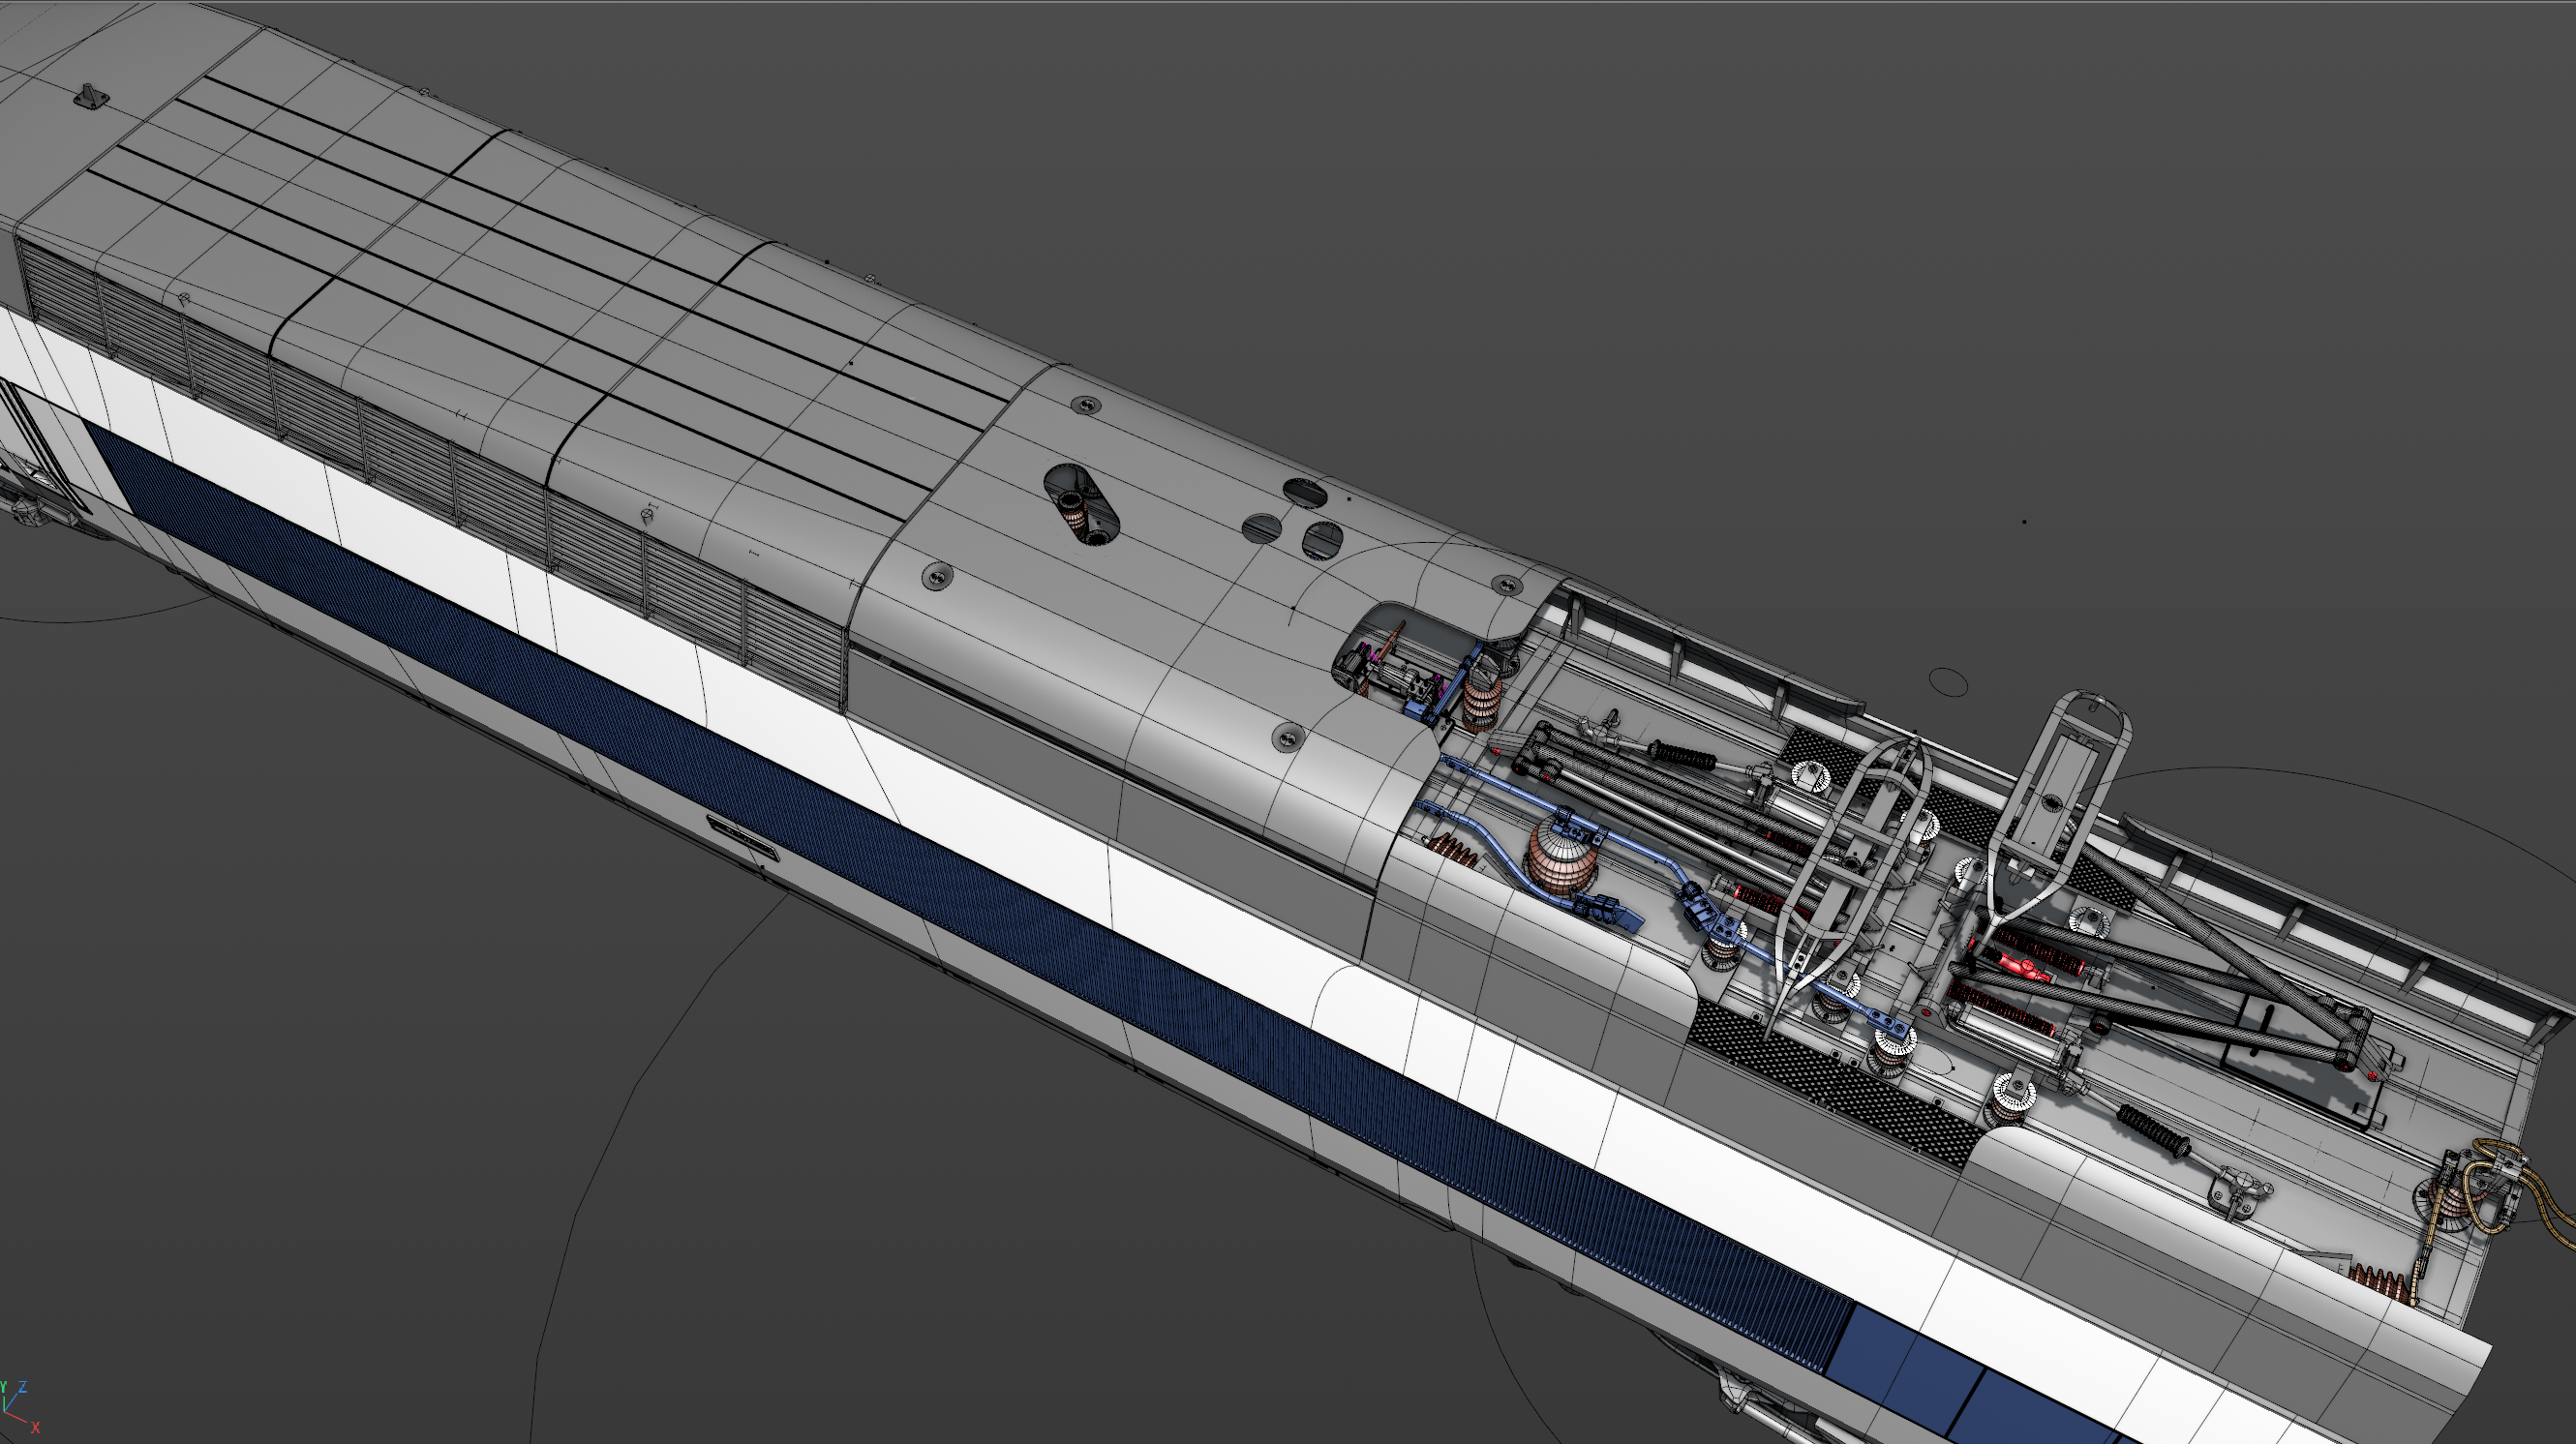Select the large dome insulator beside blue pipe

1563,858
